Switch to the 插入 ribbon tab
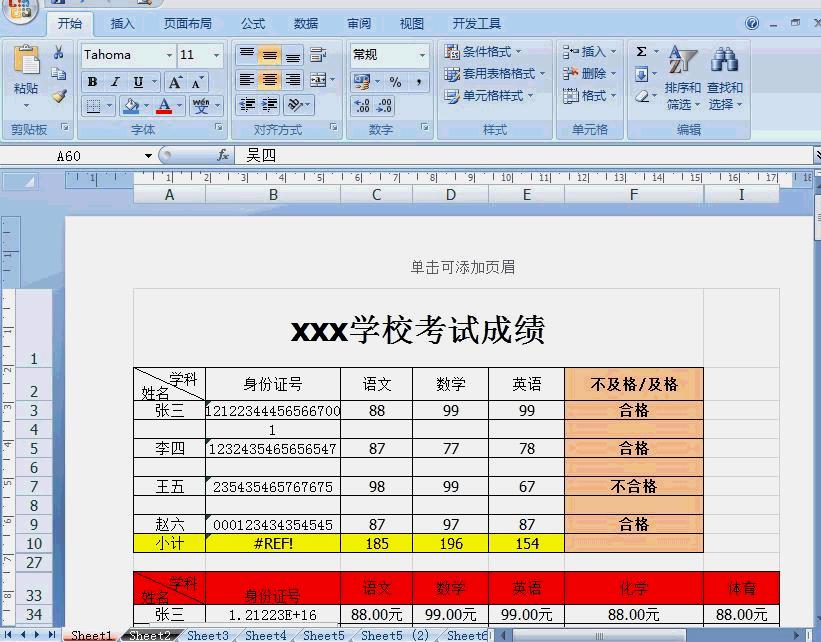Screen dimensions: 821x642 click(121, 24)
